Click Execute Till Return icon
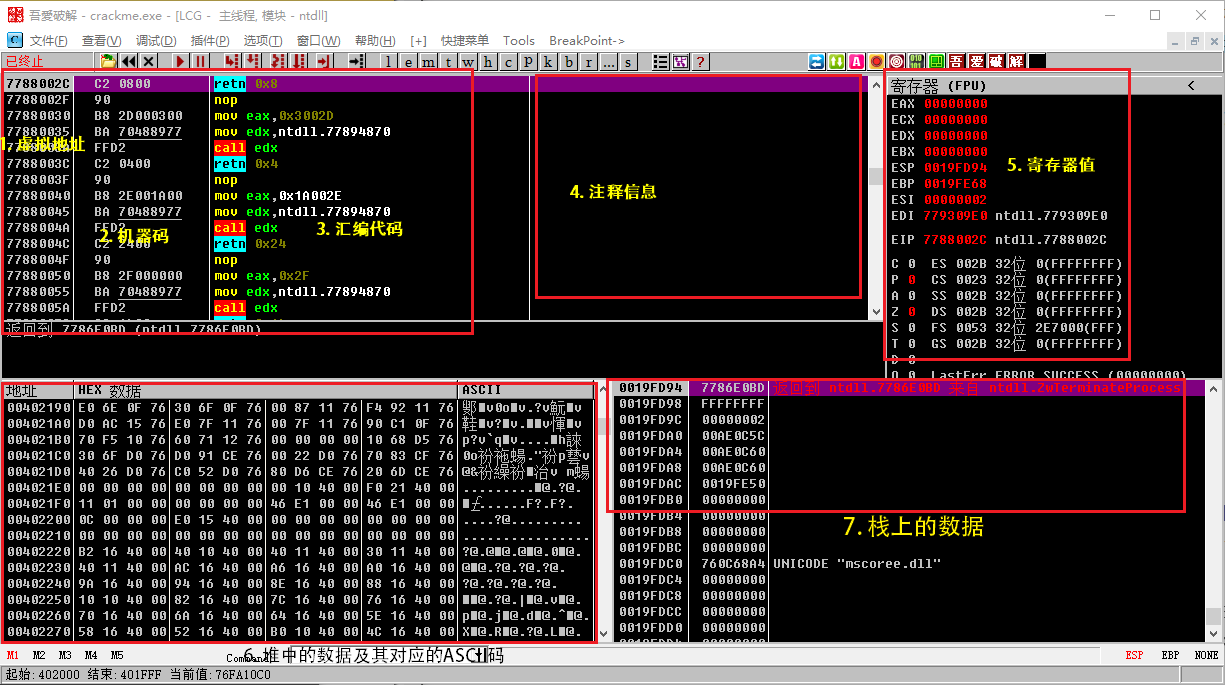This screenshot has height=685, width=1225. point(323,62)
